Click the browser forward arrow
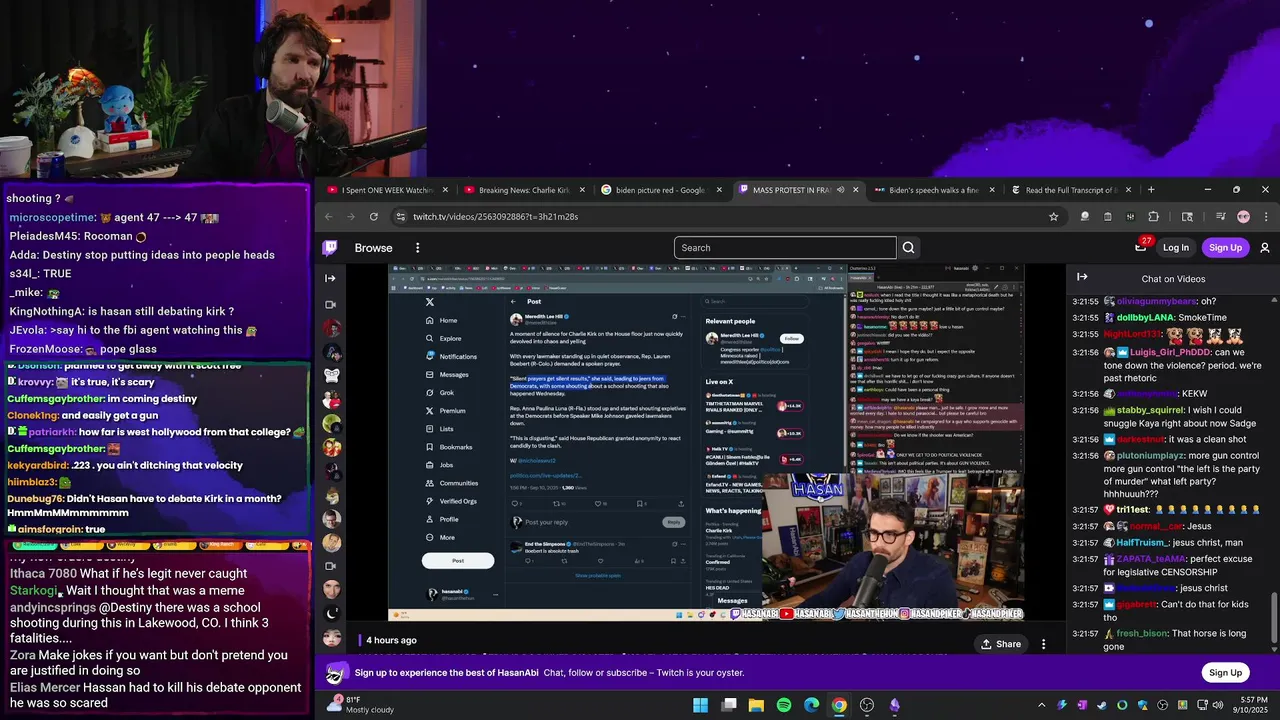Image resolution: width=1280 pixels, height=720 pixels. (351, 216)
